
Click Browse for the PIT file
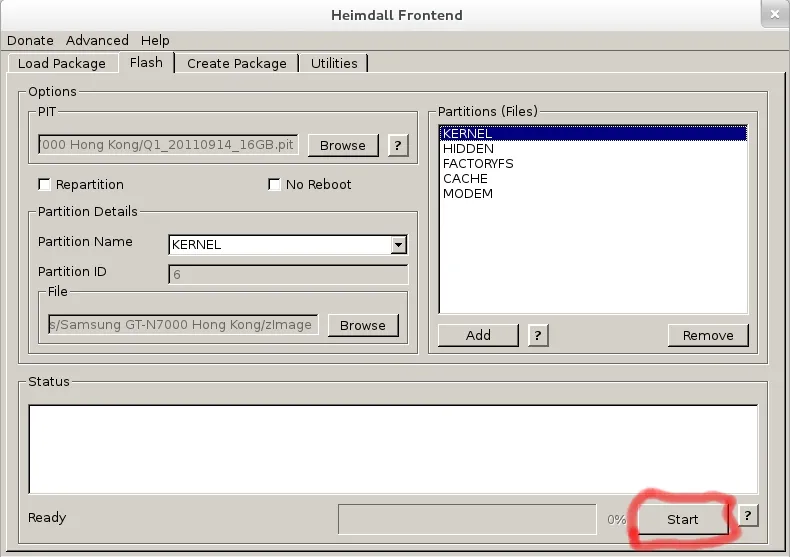point(343,145)
